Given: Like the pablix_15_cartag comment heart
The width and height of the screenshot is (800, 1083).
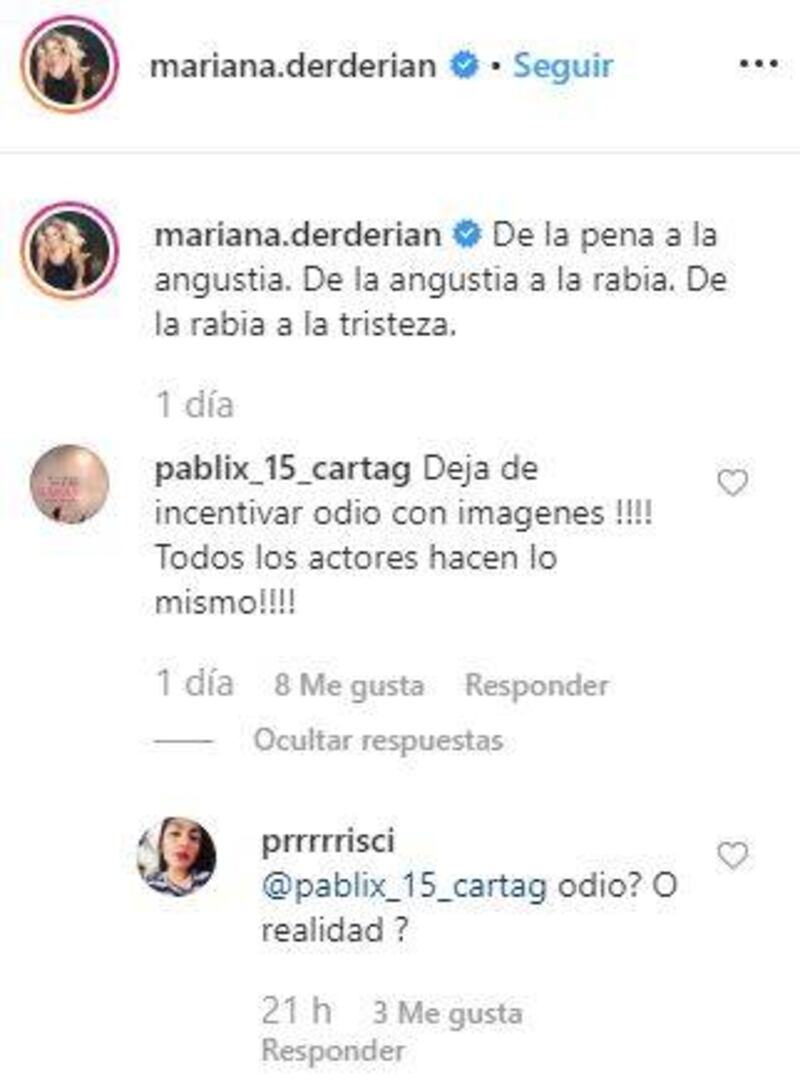Looking at the screenshot, I should coord(732,482).
